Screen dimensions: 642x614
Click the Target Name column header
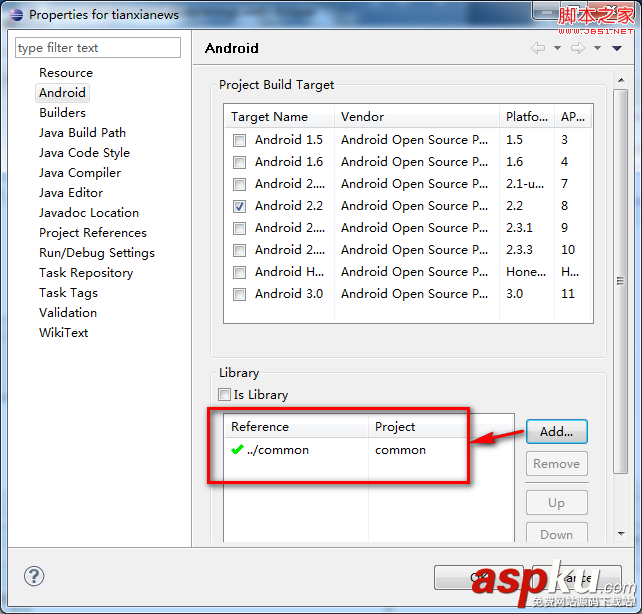click(279, 117)
